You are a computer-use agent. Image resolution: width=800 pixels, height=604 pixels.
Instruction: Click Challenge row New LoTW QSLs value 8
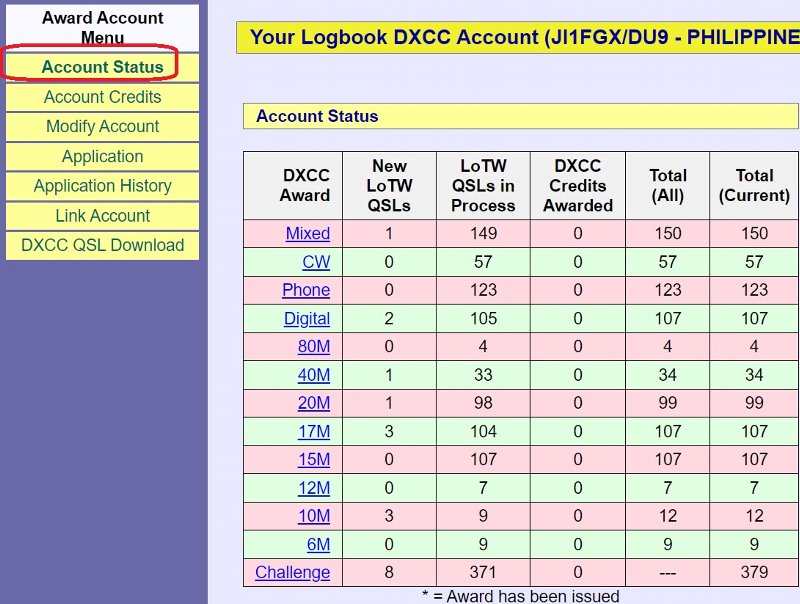[x=389, y=572]
